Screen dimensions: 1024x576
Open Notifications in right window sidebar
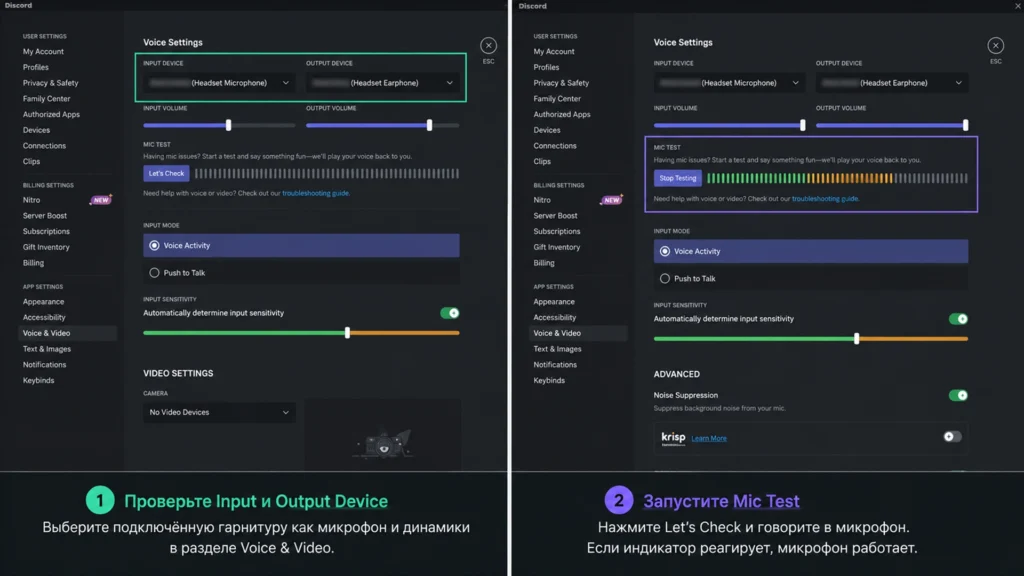[555, 364]
